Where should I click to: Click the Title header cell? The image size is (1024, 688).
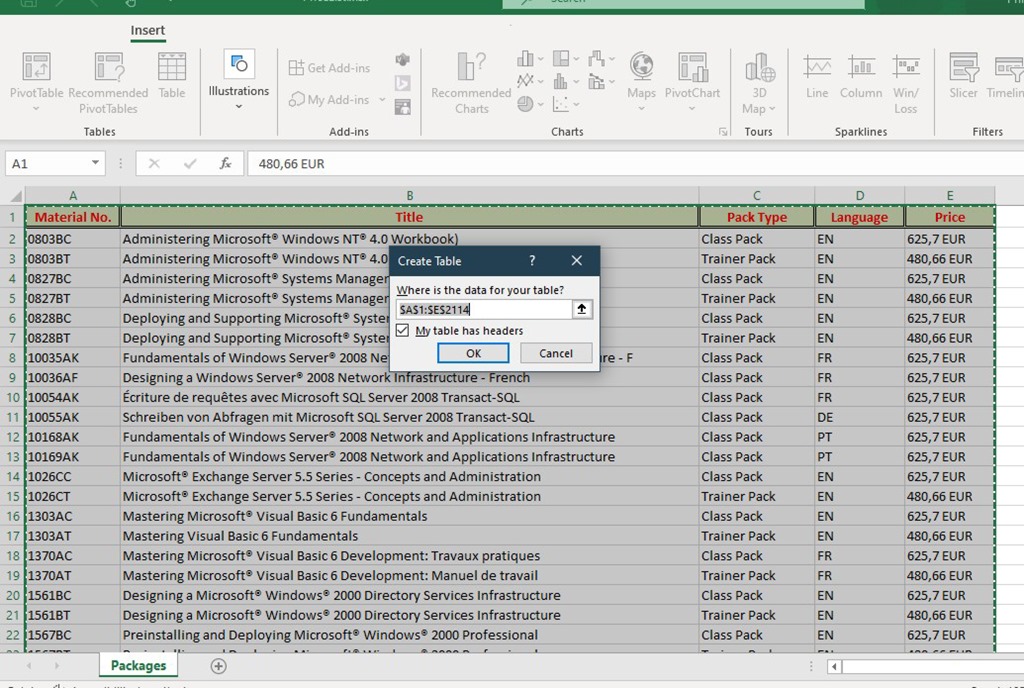[x=409, y=217]
